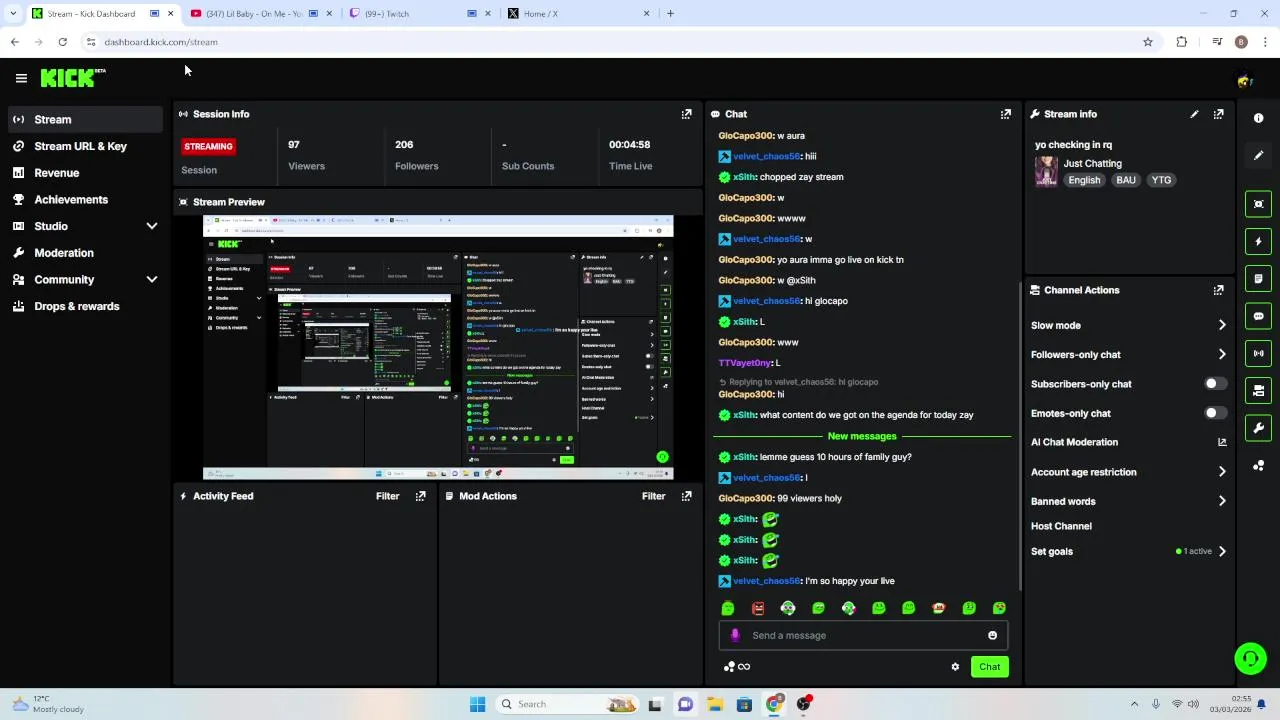
Task: Click the pencil icon in right sidebar
Action: (x=1258, y=155)
